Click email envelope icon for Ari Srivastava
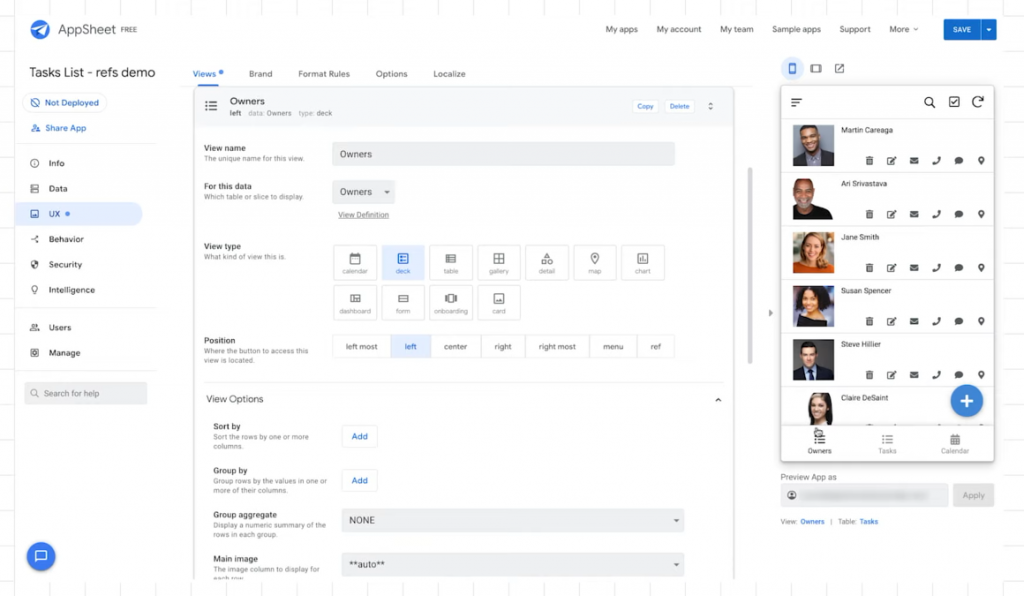This screenshot has height=596, width=1024. click(914, 214)
